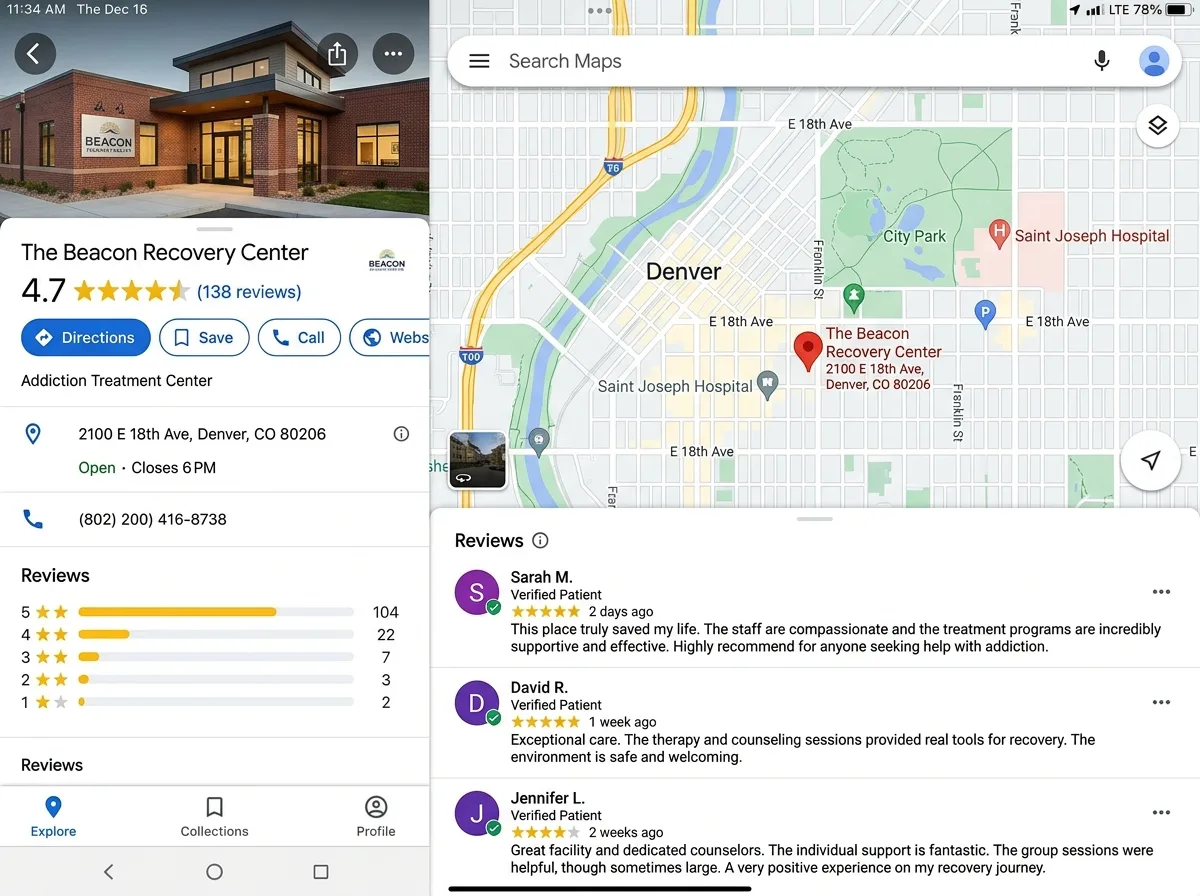
Task: Tap the 1-star rating bar row
Action: click(x=210, y=703)
